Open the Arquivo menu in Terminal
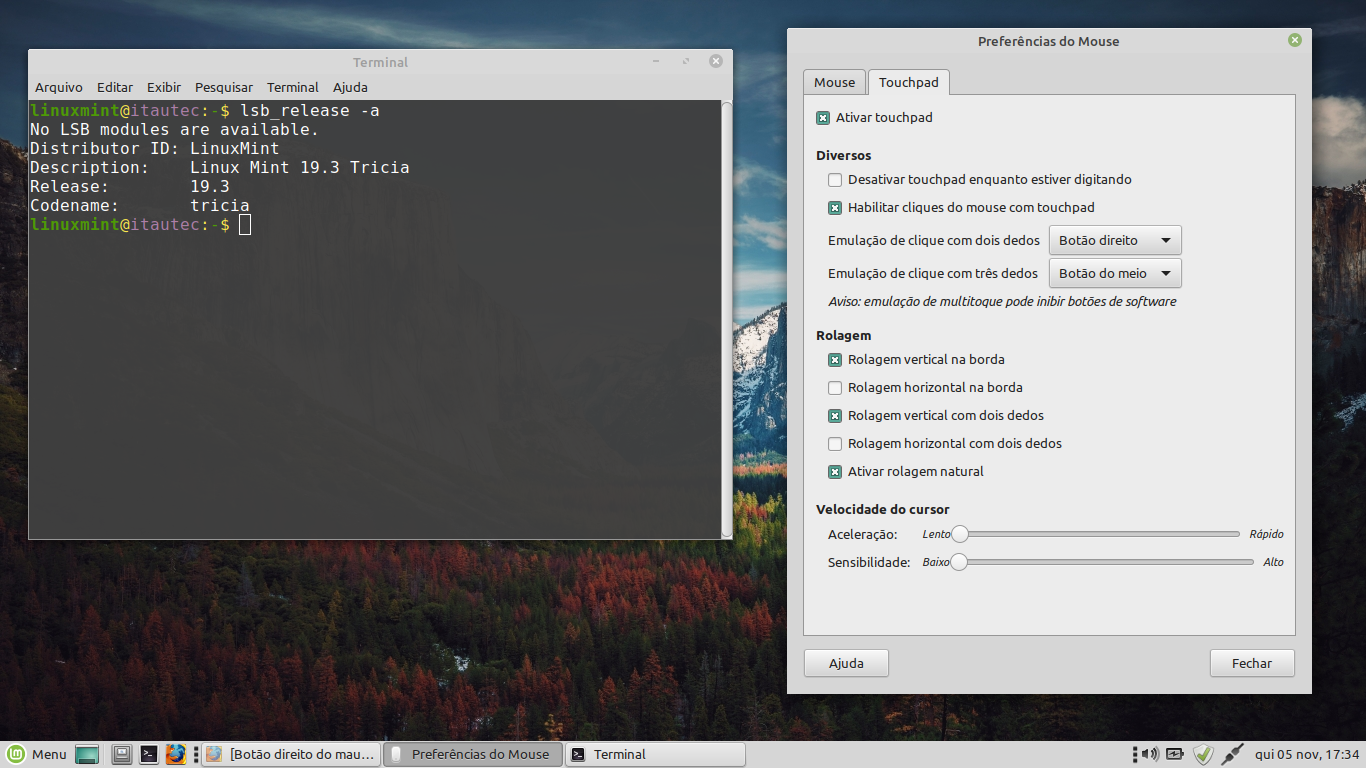The image size is (1366, 768). [x=59, y=87]
